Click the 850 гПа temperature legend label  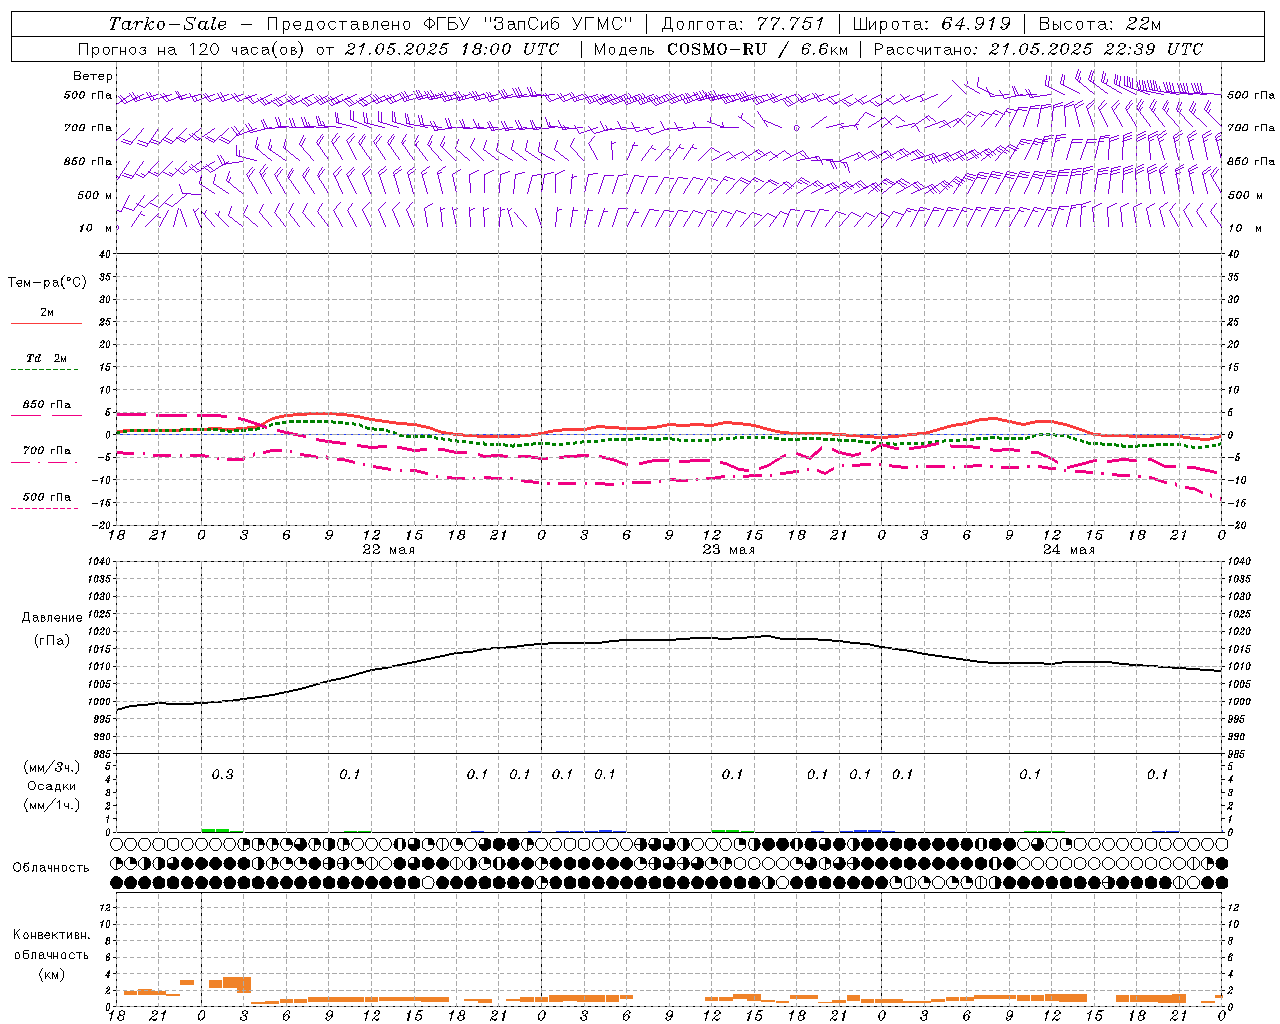(47, 405)
